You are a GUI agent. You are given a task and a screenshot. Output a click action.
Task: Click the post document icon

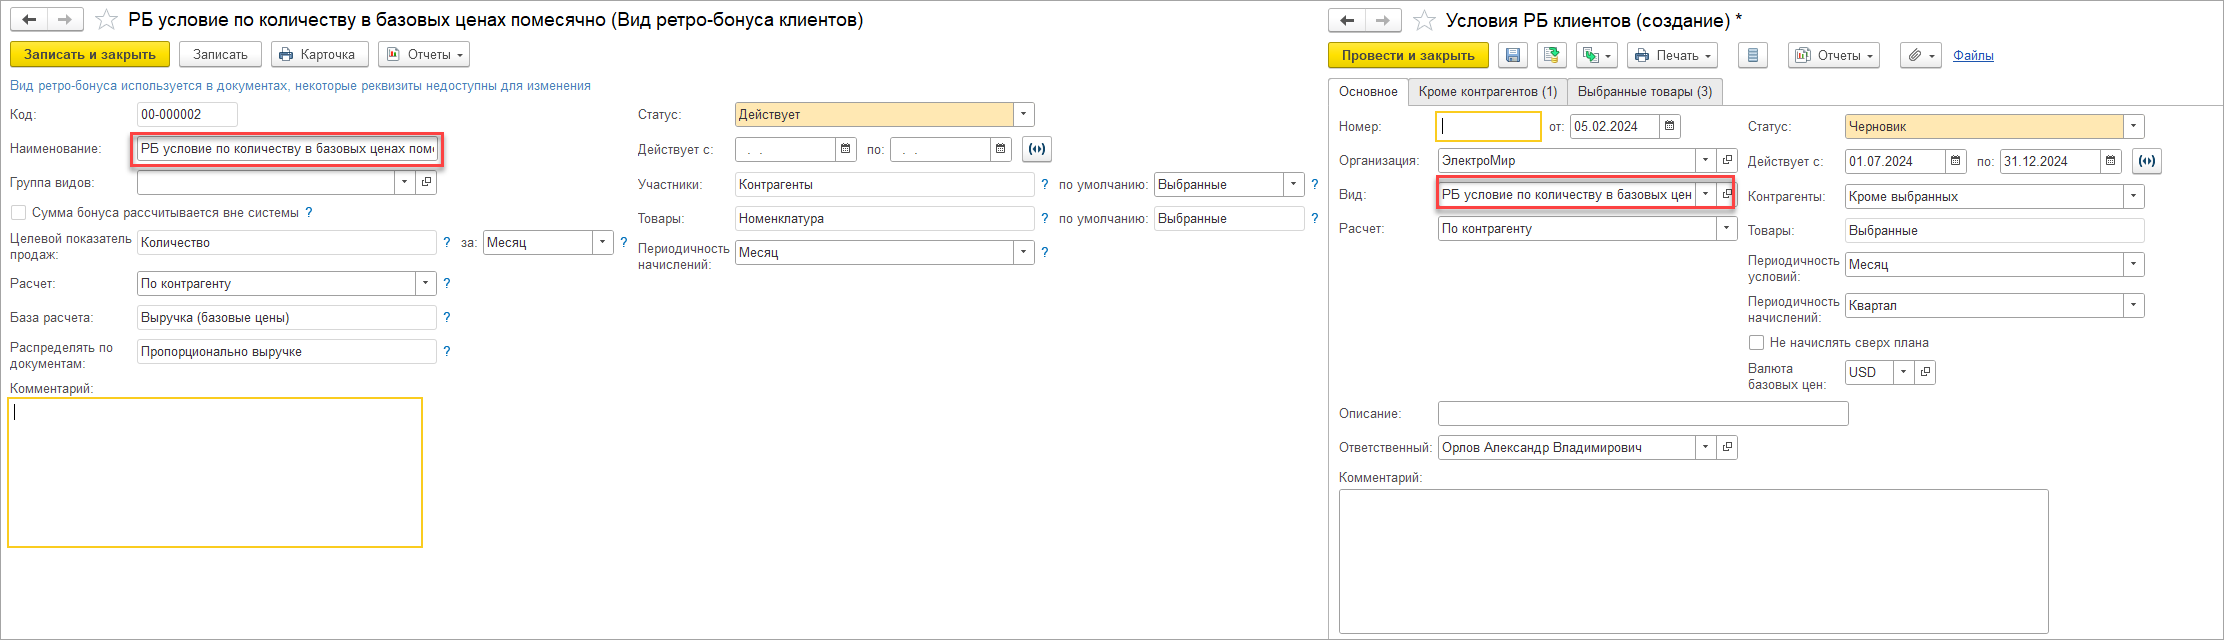tap(1552, 56)
